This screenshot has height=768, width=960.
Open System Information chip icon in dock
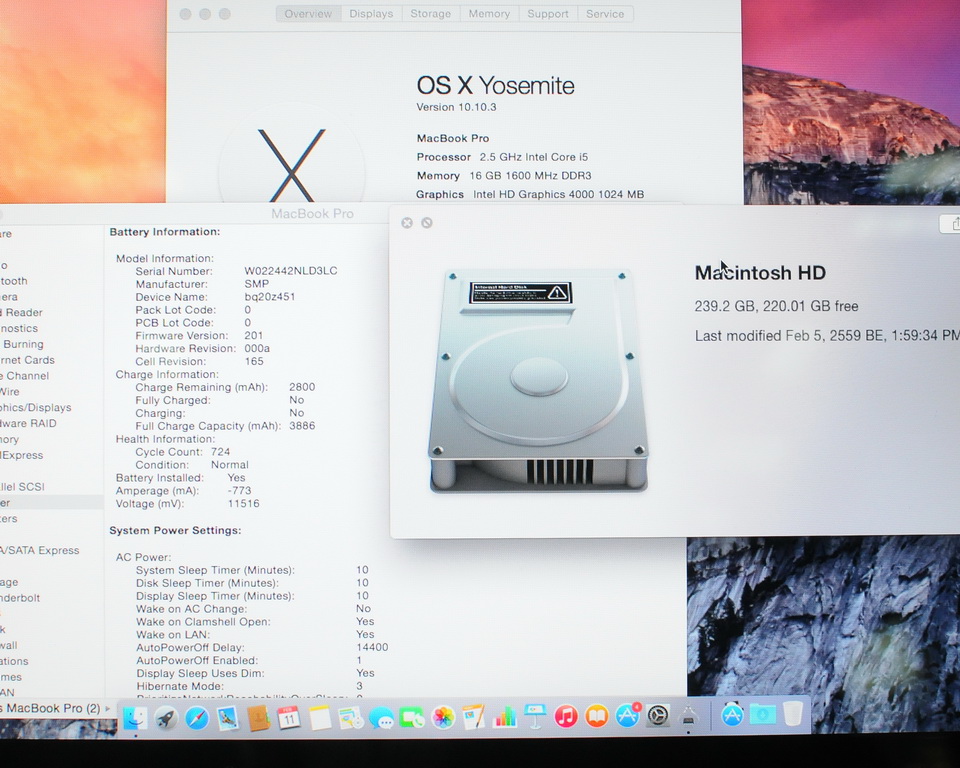[x=689, y=715]
